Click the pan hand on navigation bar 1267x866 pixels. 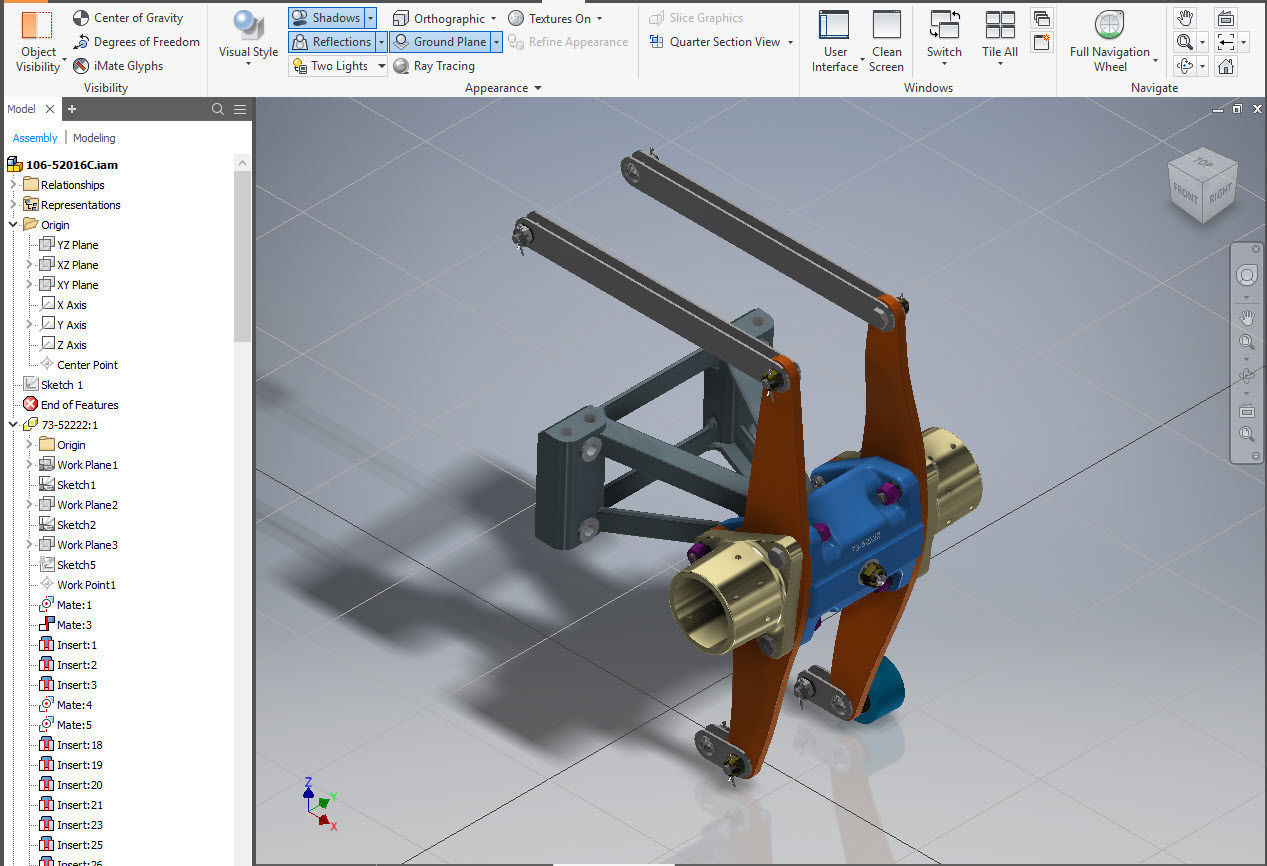point(1247,318)
